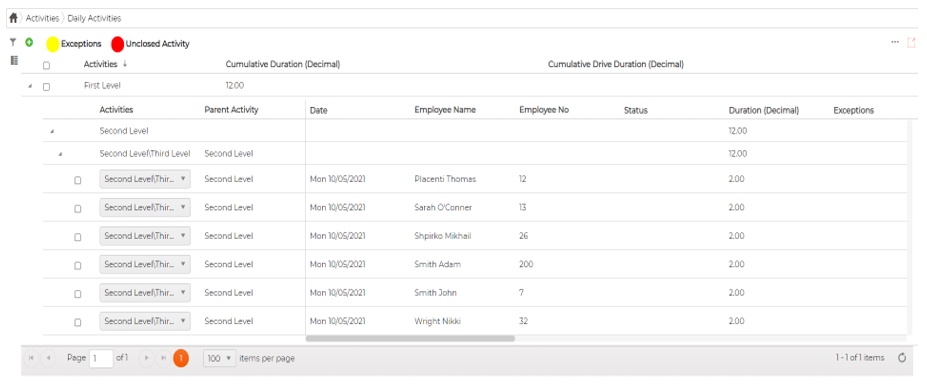Open the filter funnel icon
Image resolution: width=927 pixels, height=391 pixels.
13,43
